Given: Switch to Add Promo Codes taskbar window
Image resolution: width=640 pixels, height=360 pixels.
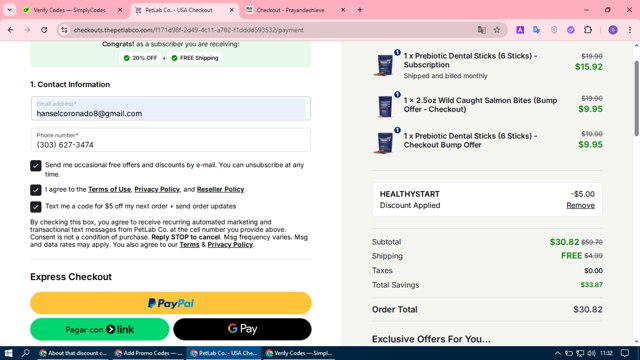Looking at the screenshot, I should tap(149, 353).
